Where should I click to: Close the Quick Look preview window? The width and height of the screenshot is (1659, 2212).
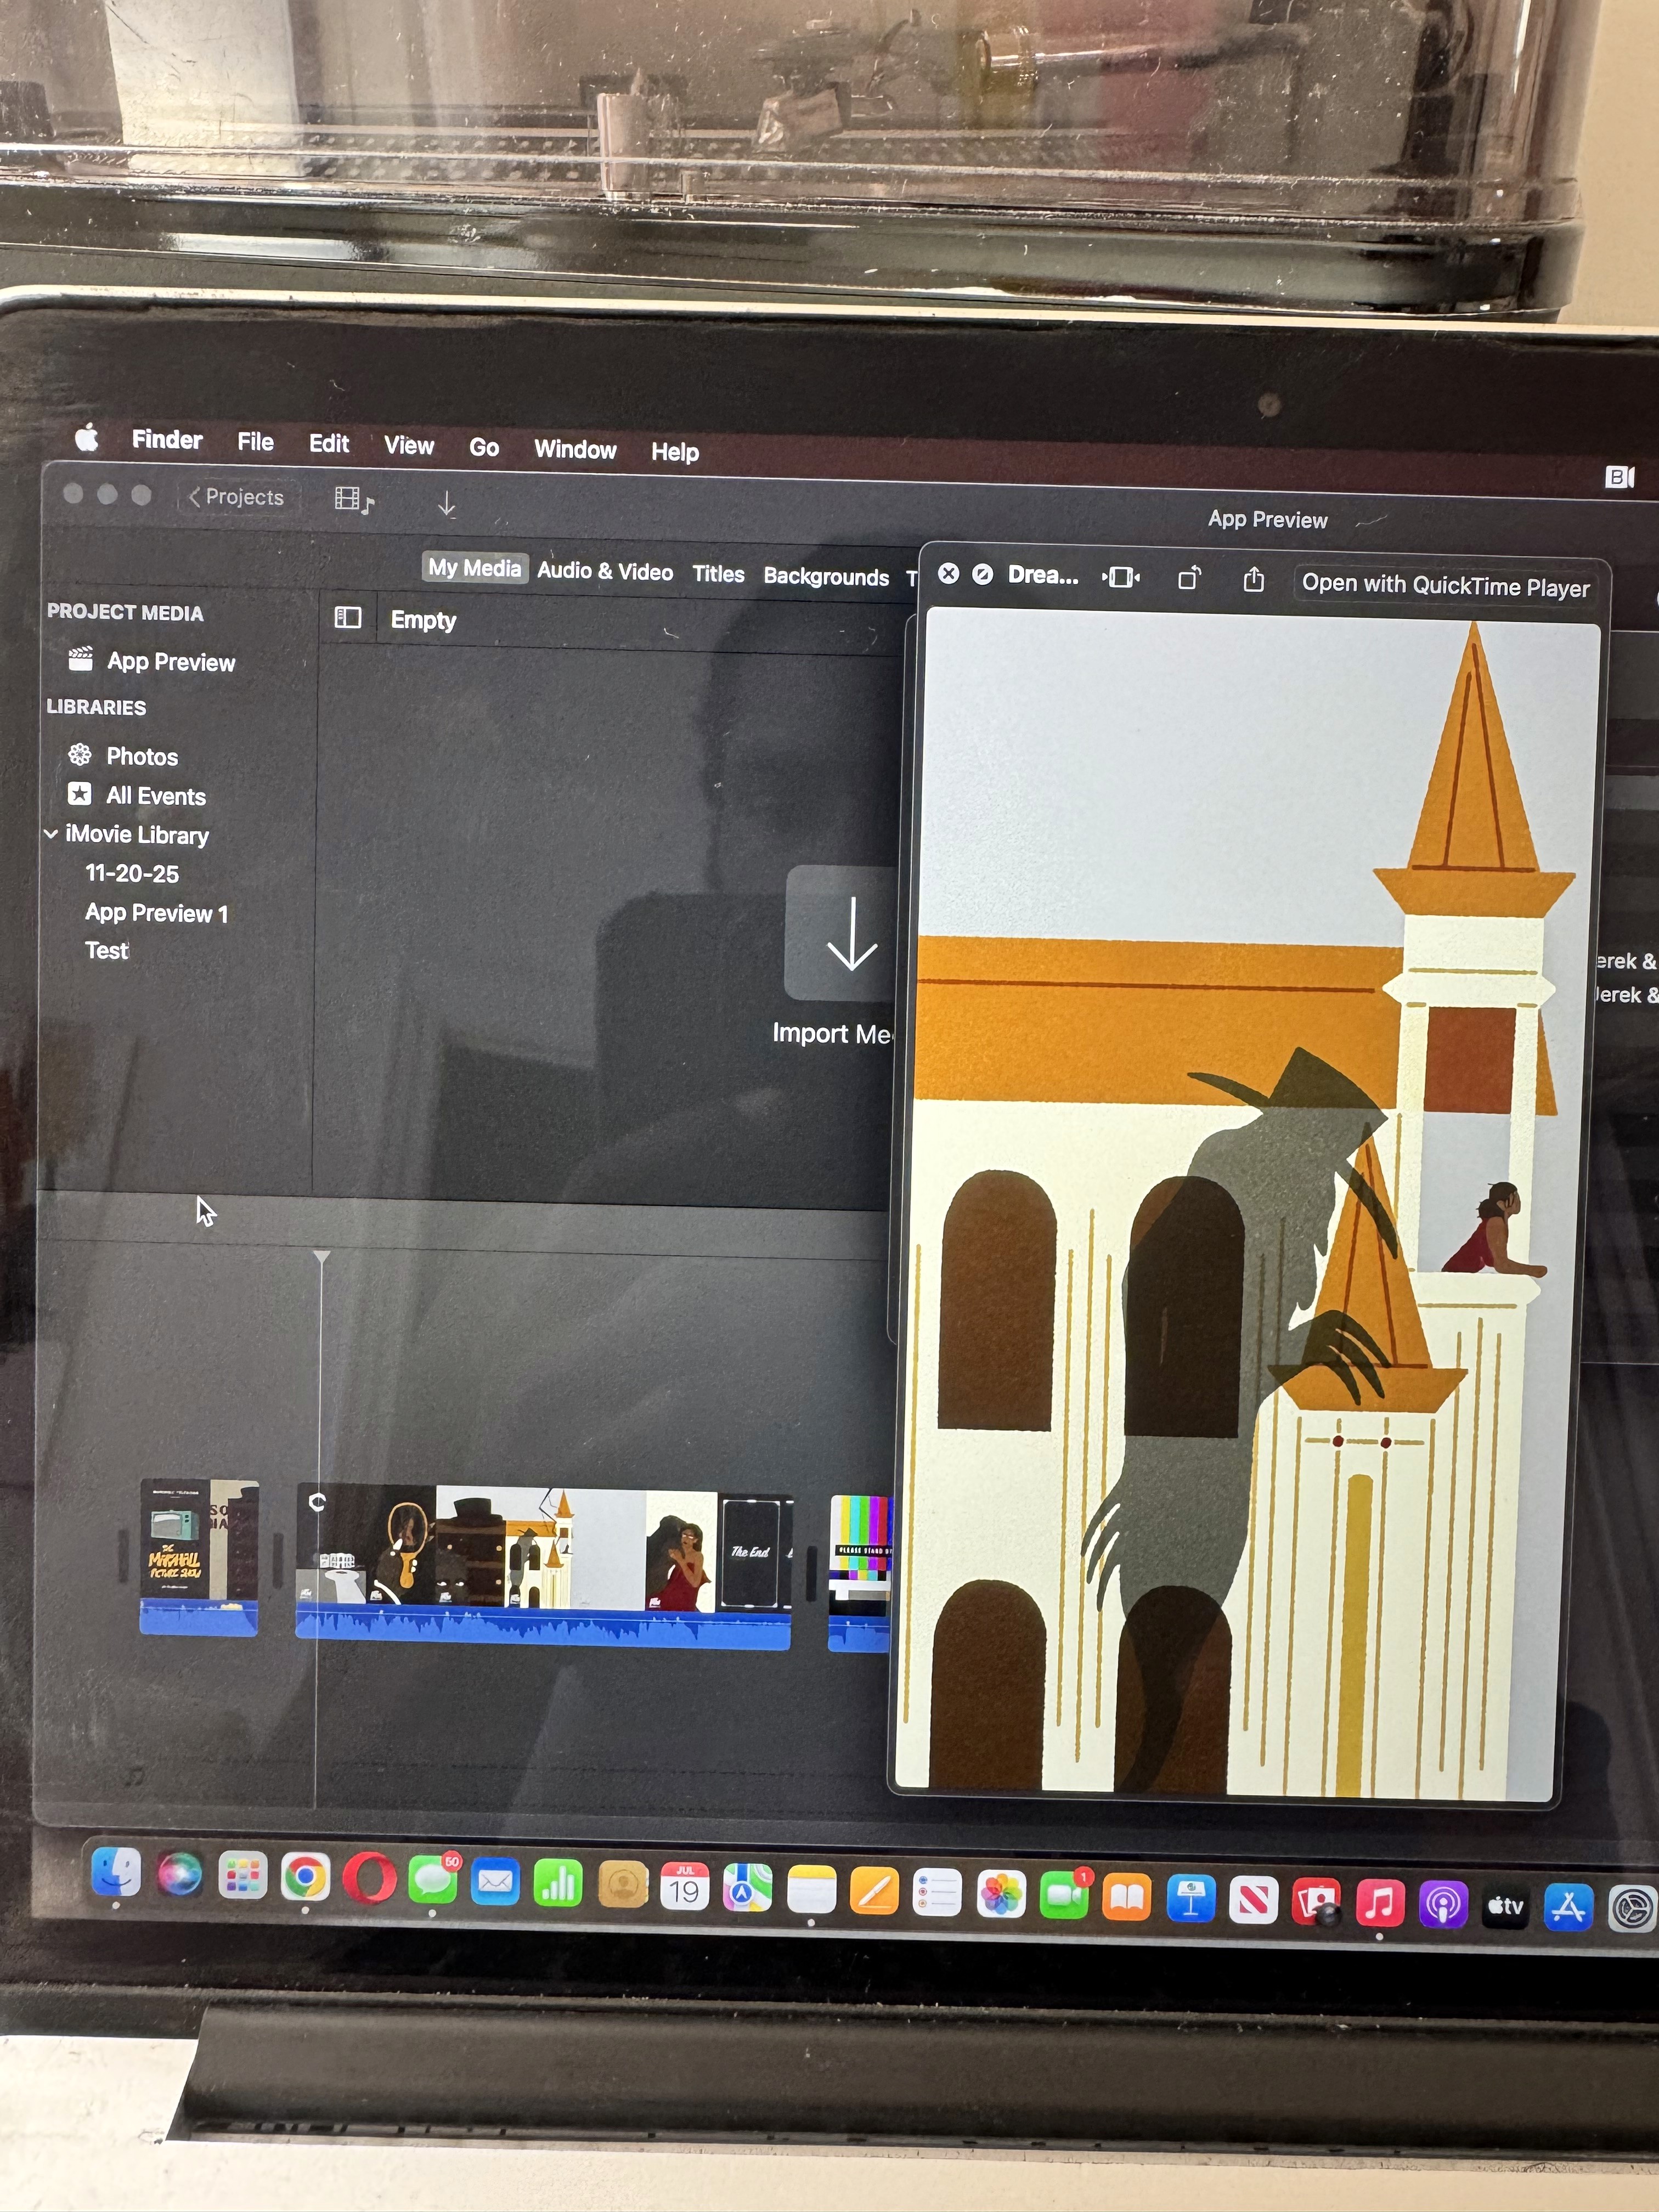click(949, 573)
